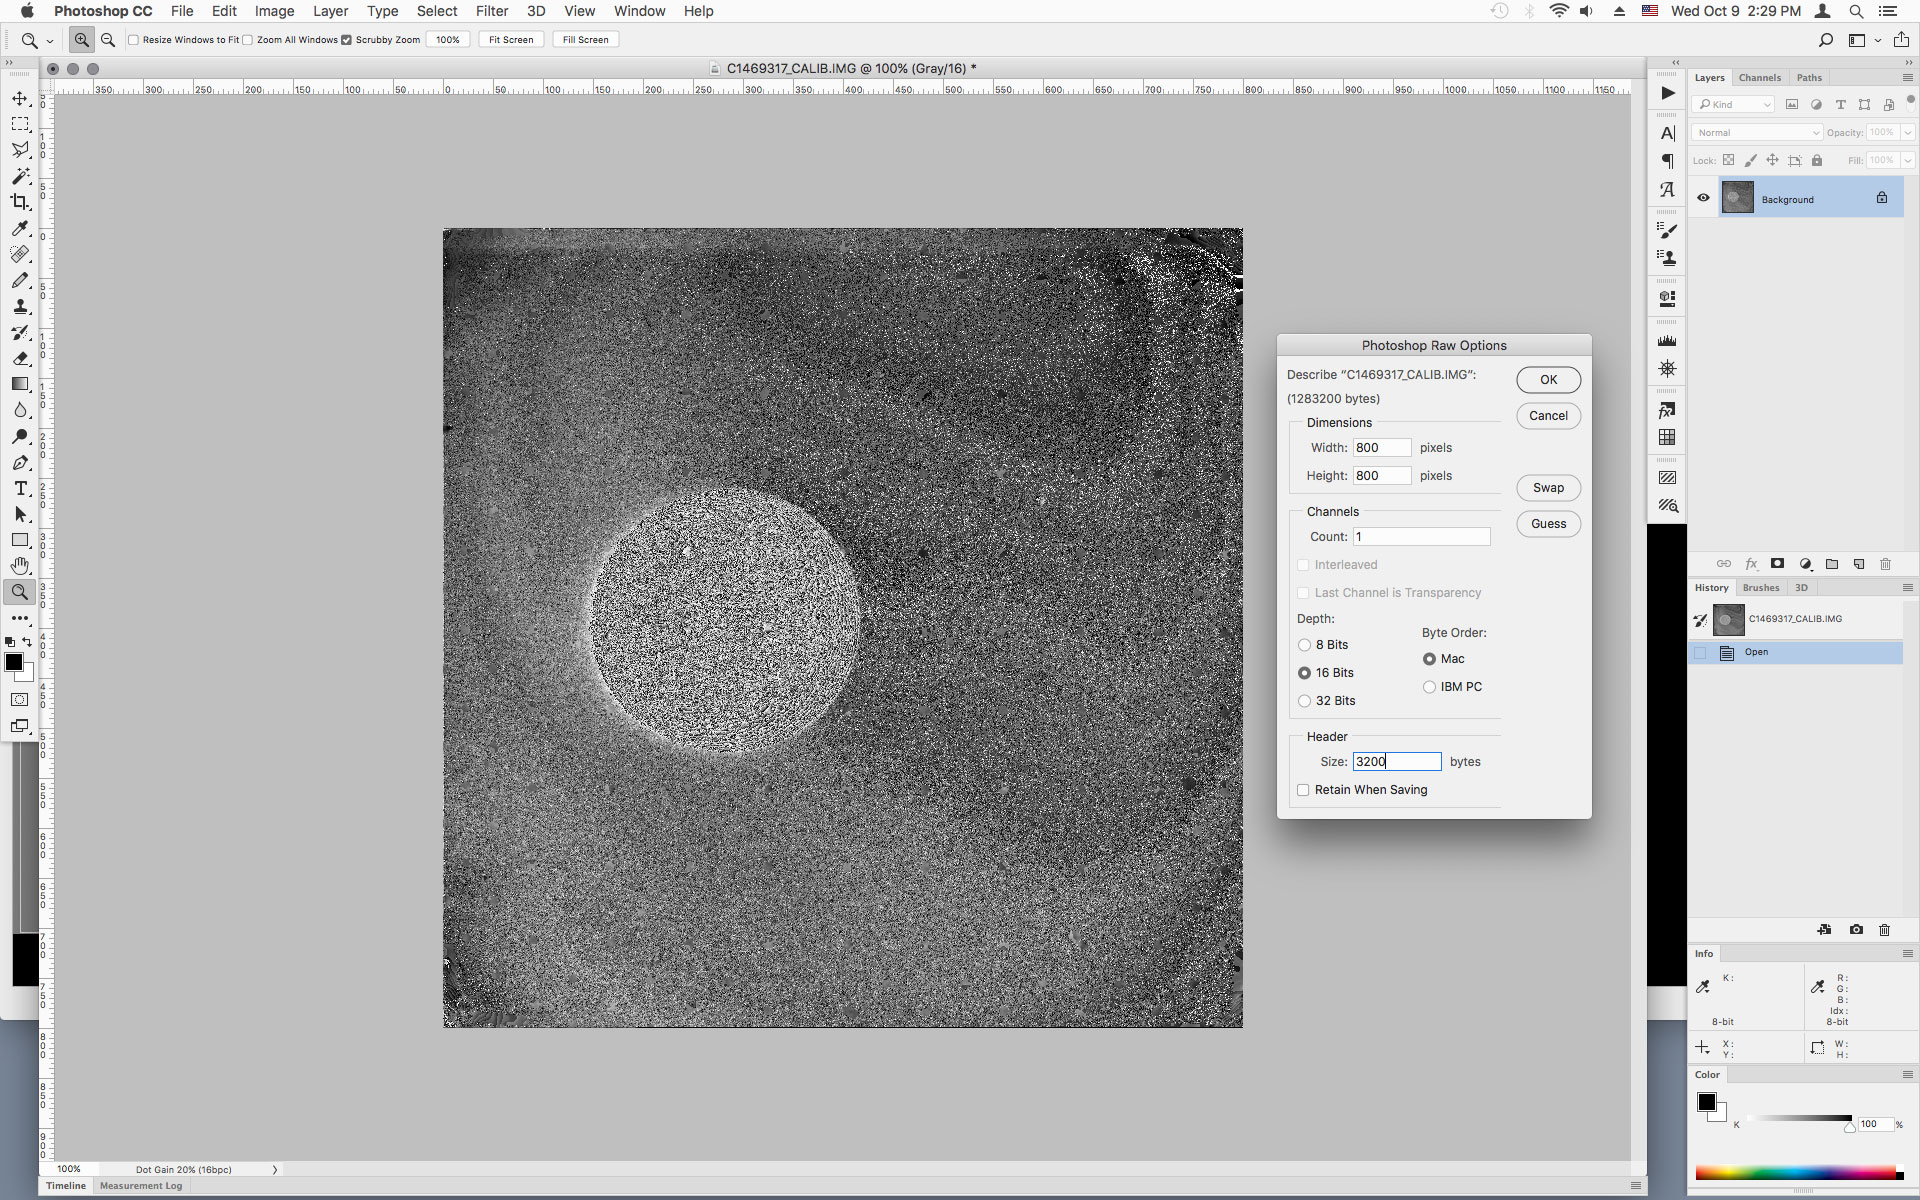
Task: Hide the Background layer
Action: pyautogui.click(x=1703, y=198)
